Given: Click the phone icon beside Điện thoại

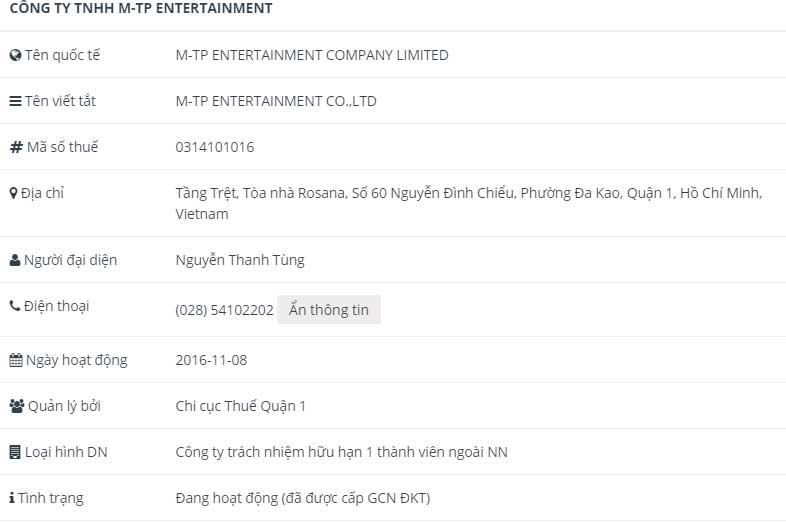Looking at the screenshot, I should pos(14,306).
